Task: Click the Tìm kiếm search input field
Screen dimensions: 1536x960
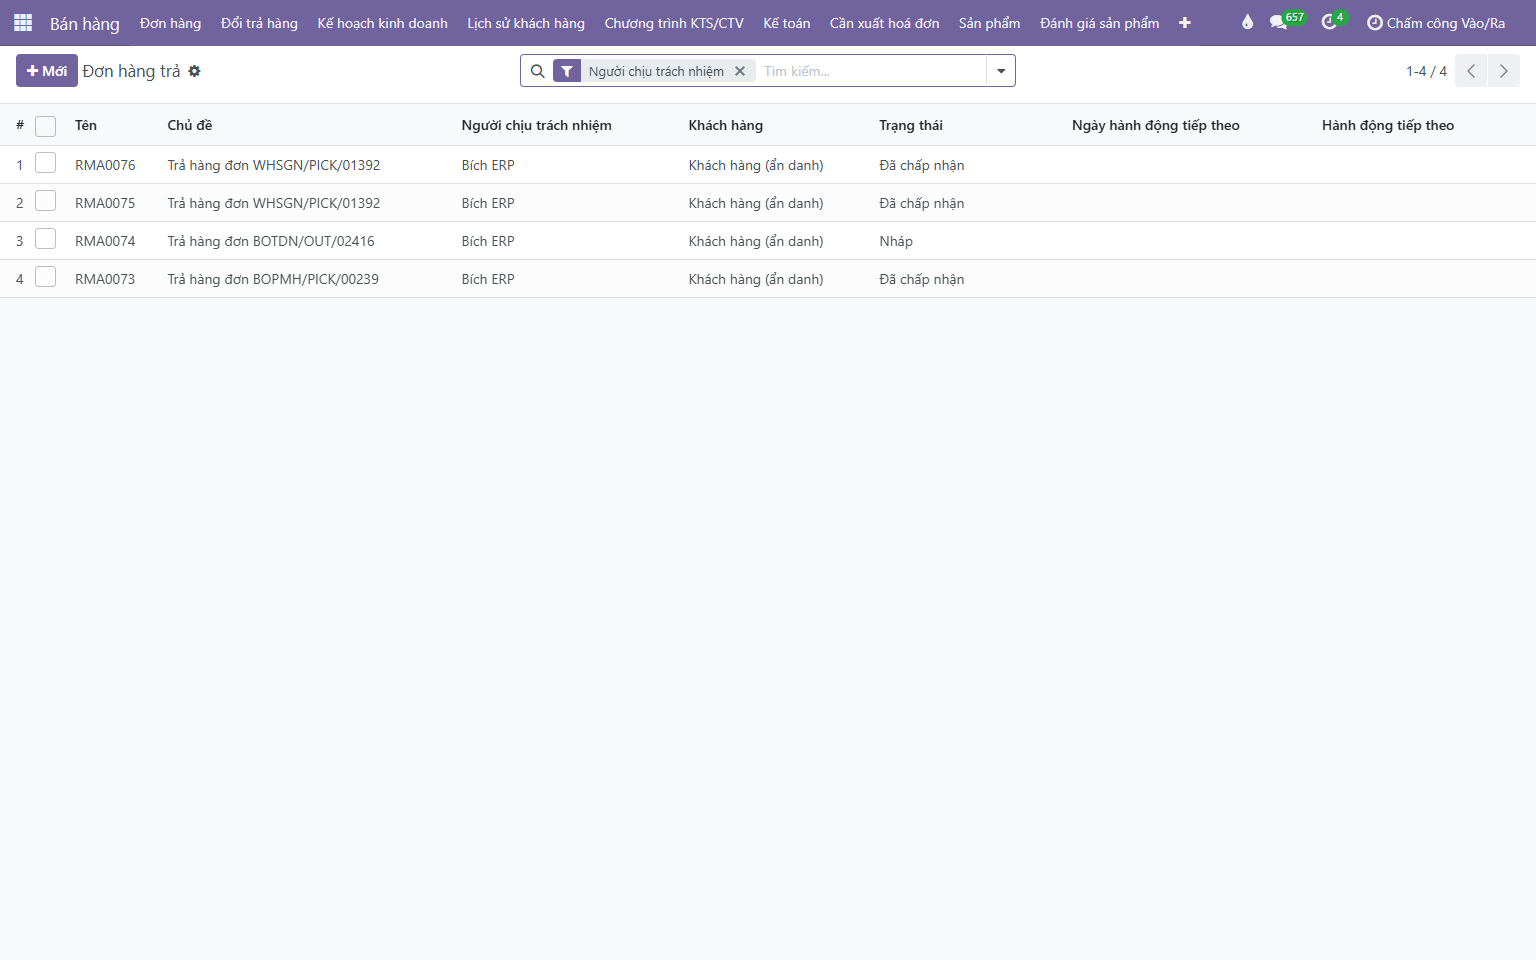Action: pos(872,71)
